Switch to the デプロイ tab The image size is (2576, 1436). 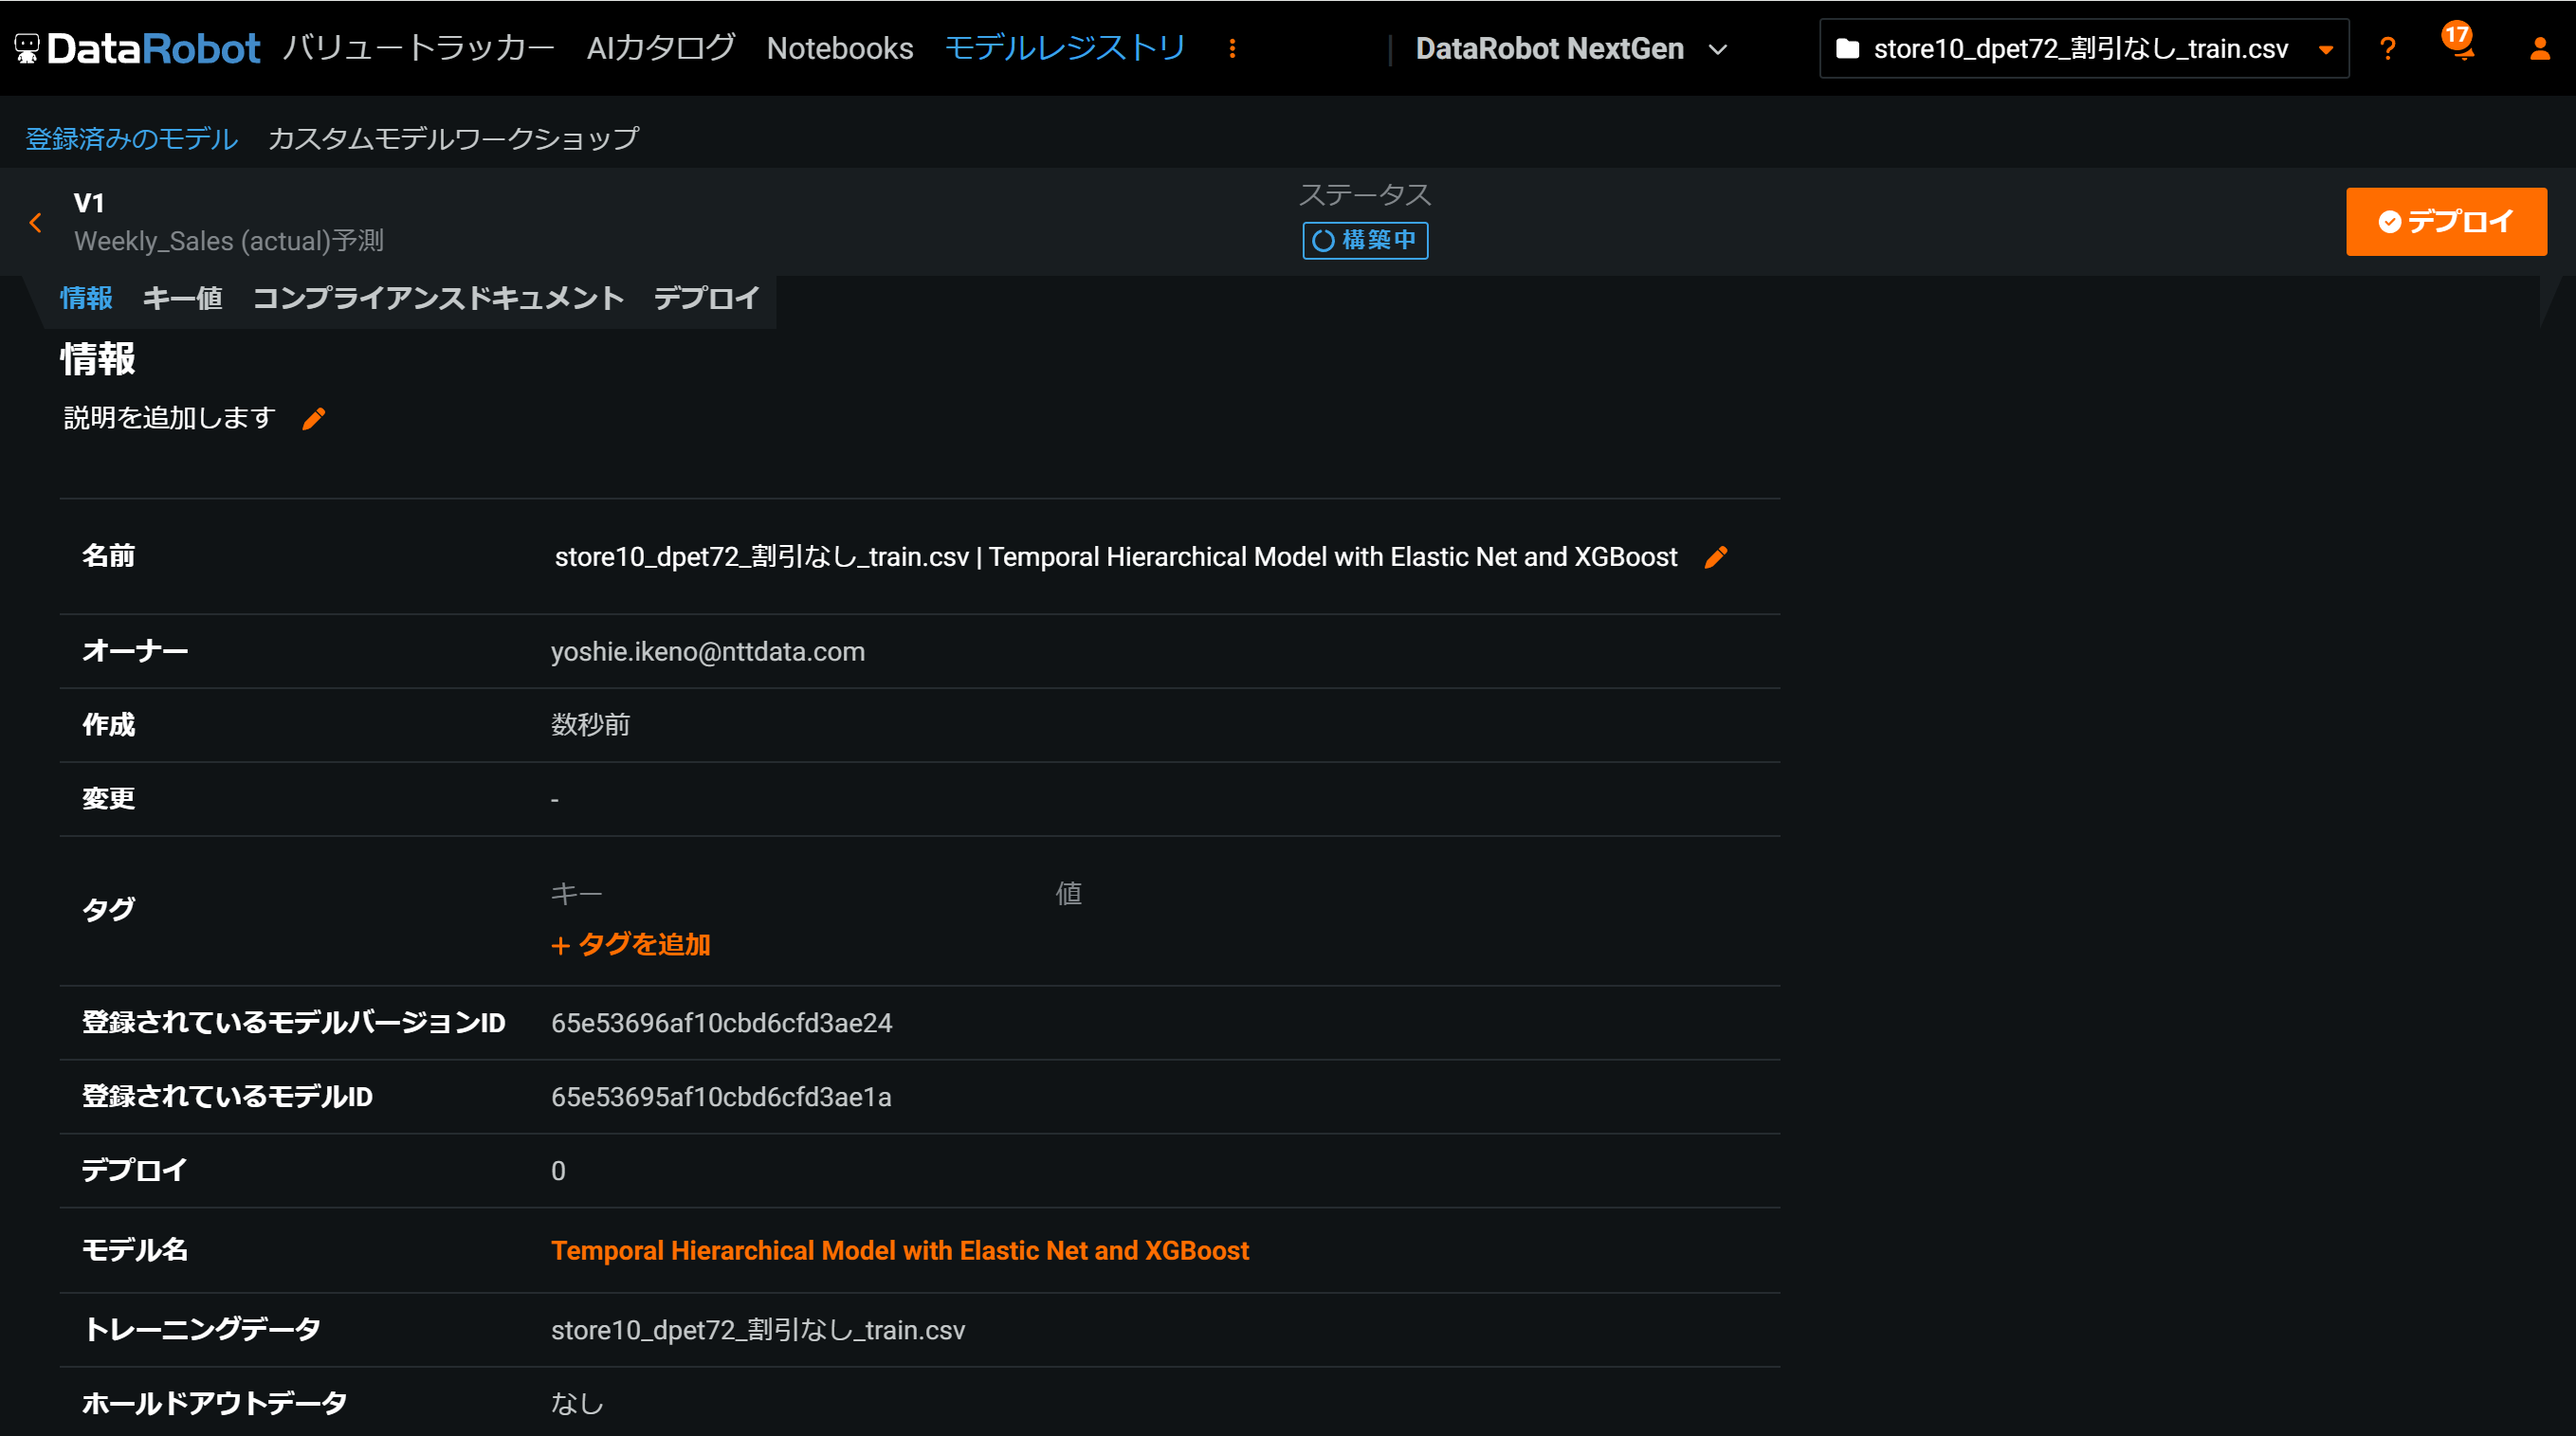(x=706, y=298)
